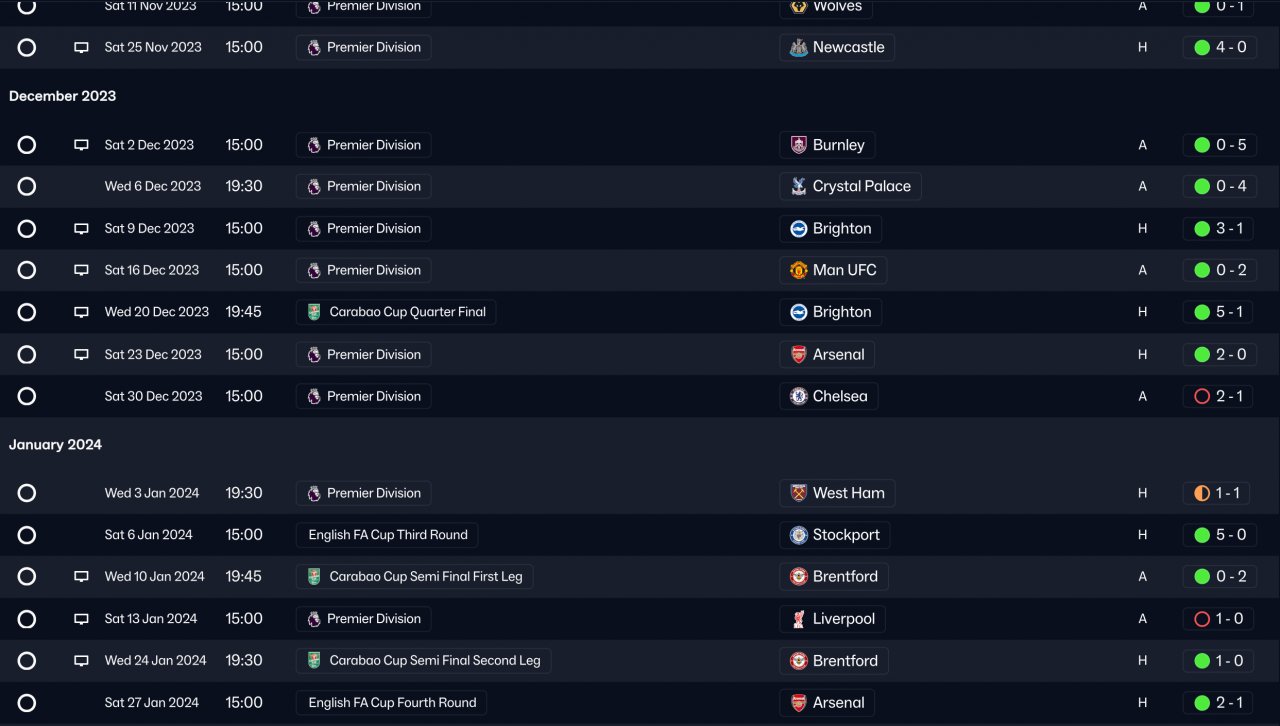Open Carabao Cup Semi Final Second Leg
The width and height of the screenshot is (1280, 726).
424,661
